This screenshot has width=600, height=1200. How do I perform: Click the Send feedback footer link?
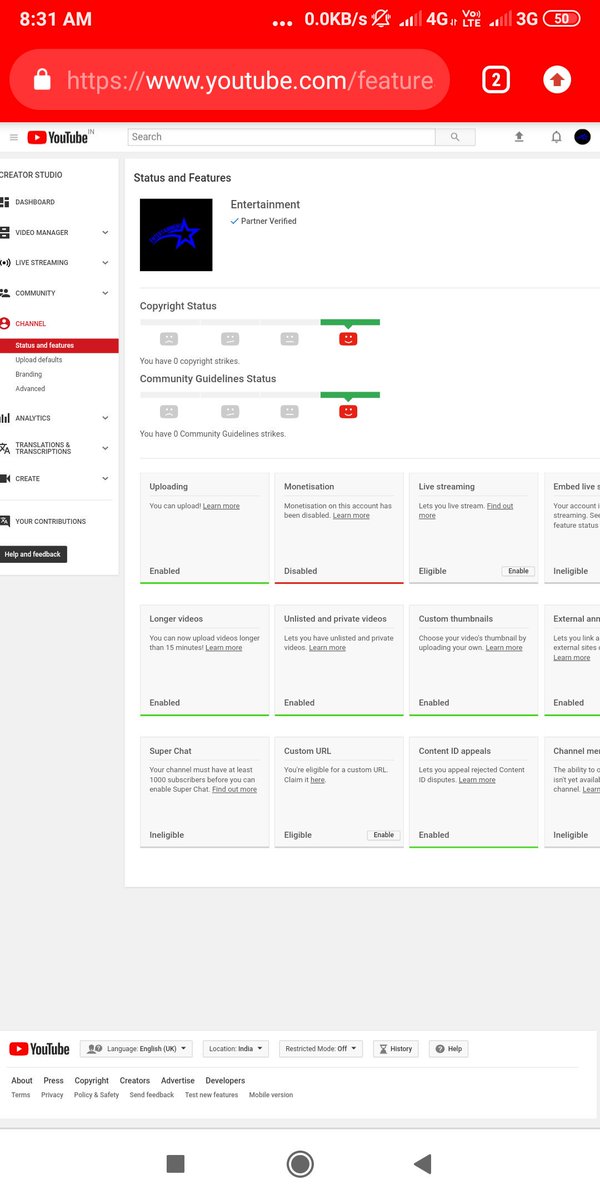click(x=152, y=1095)
